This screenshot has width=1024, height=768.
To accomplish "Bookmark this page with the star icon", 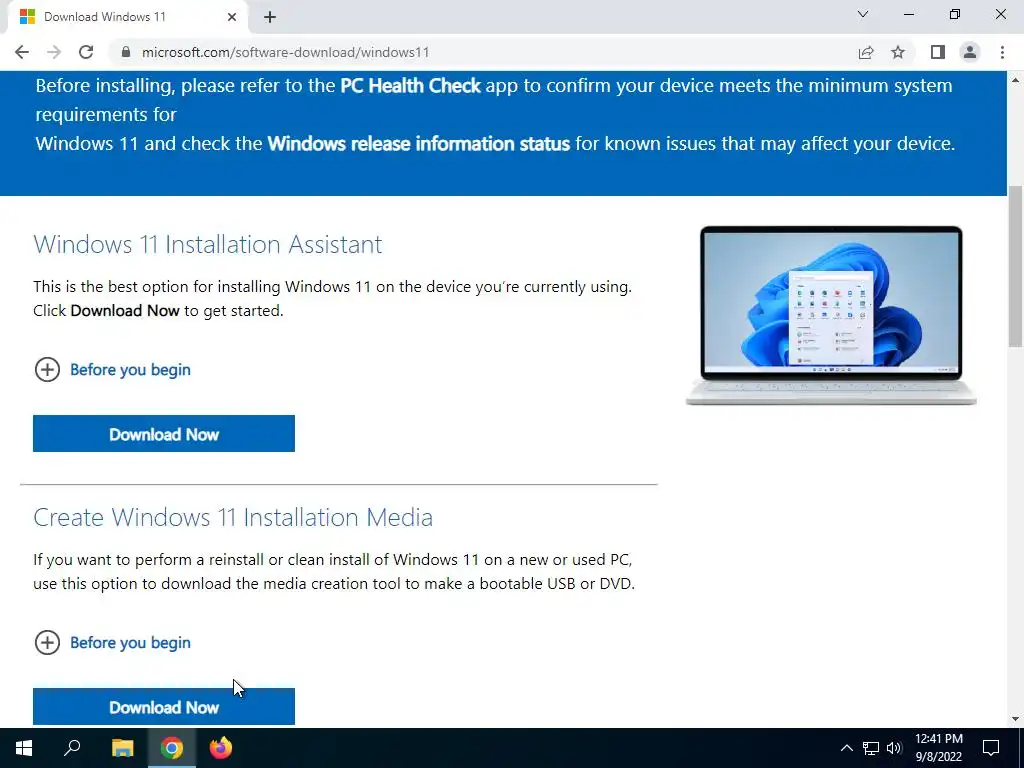I will [x=898, y=52].
